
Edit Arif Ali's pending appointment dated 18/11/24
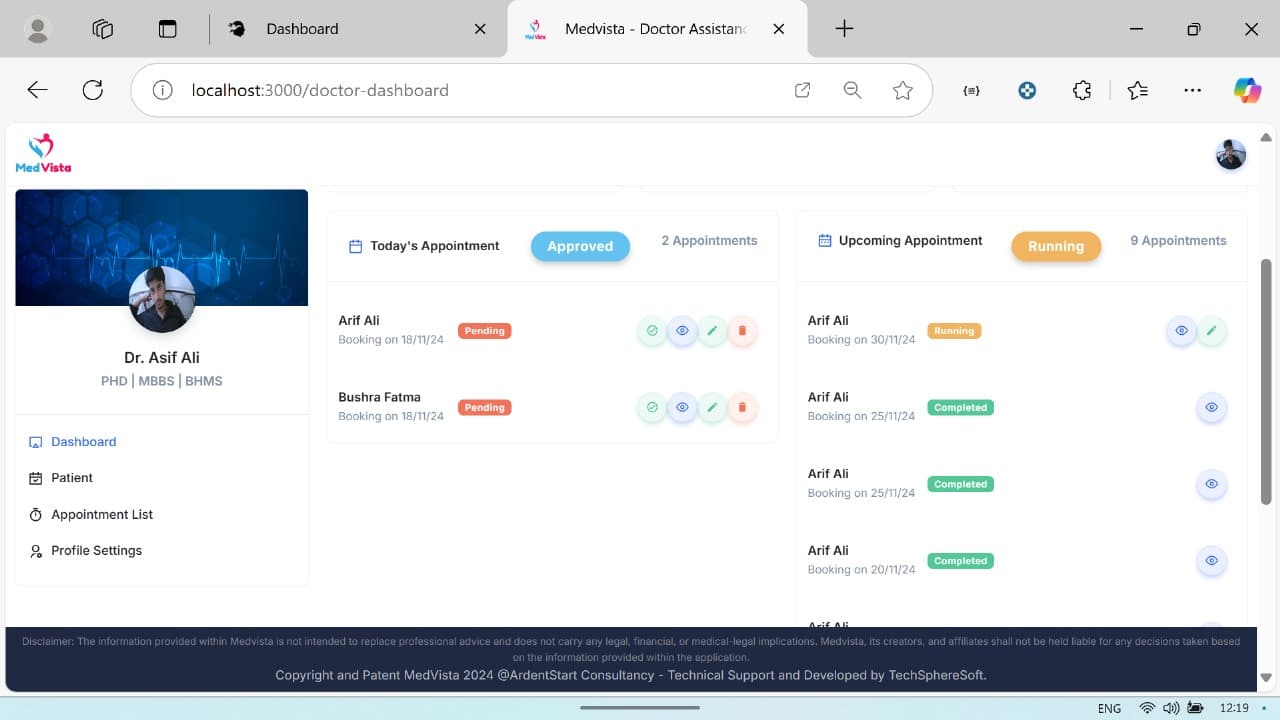(712, 331)
